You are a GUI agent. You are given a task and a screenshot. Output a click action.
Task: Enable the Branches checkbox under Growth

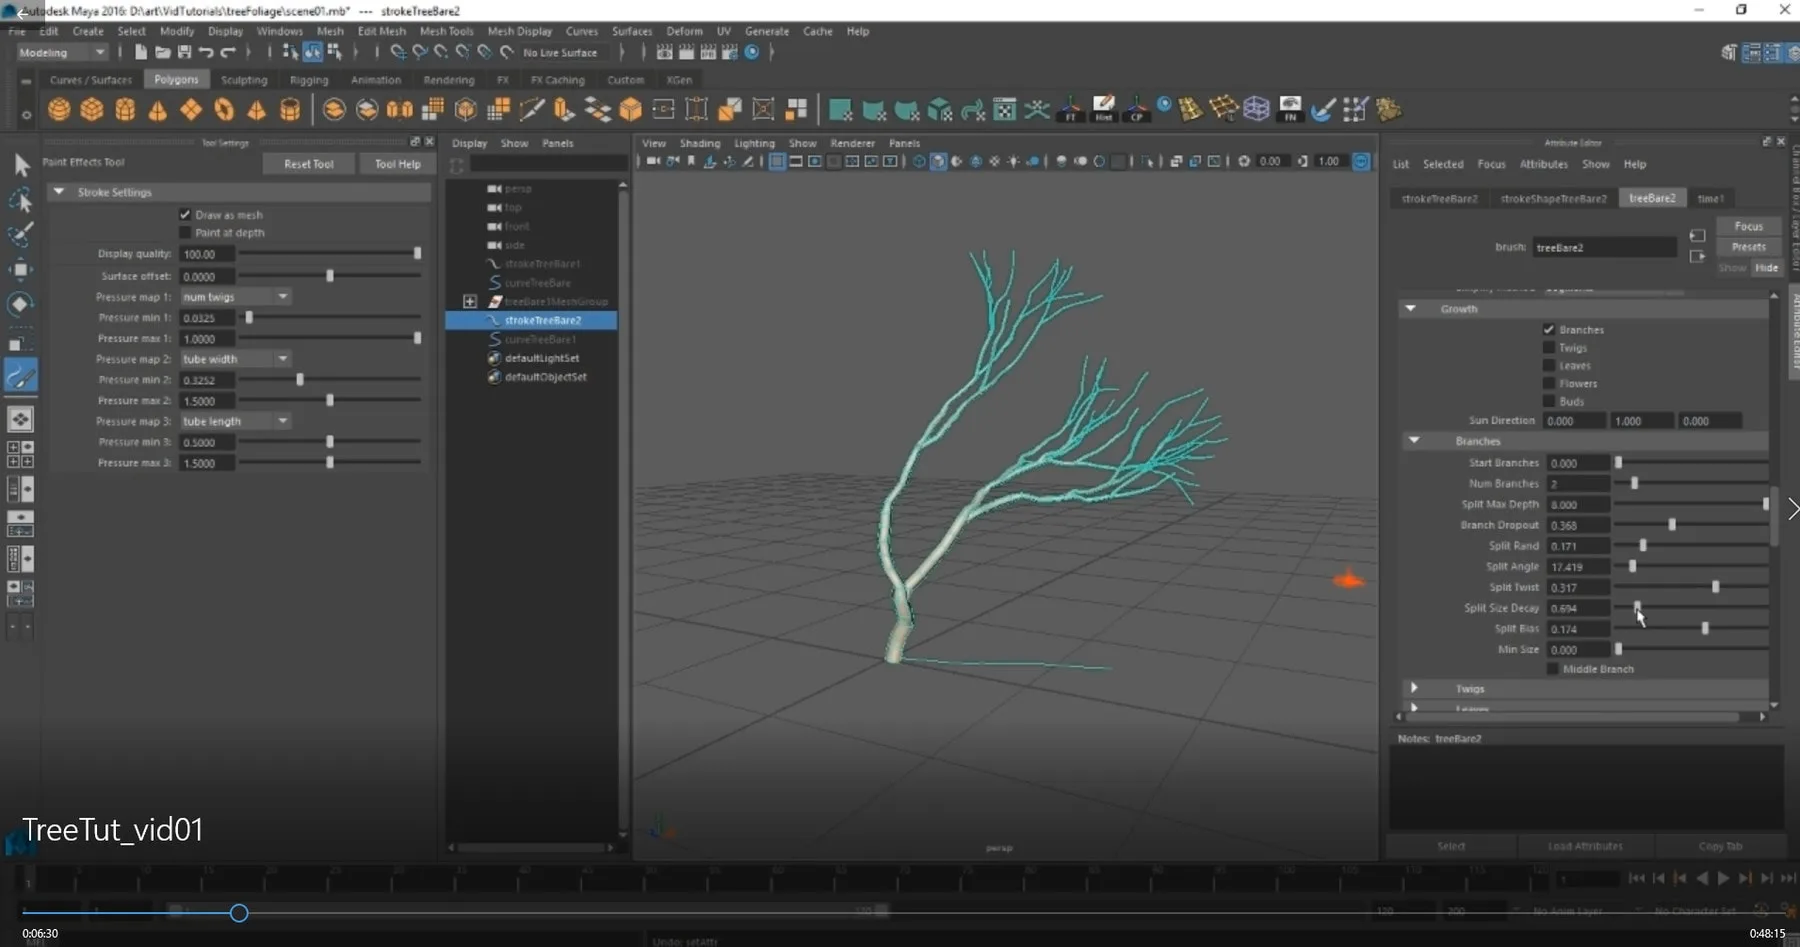coord(1549,329)
